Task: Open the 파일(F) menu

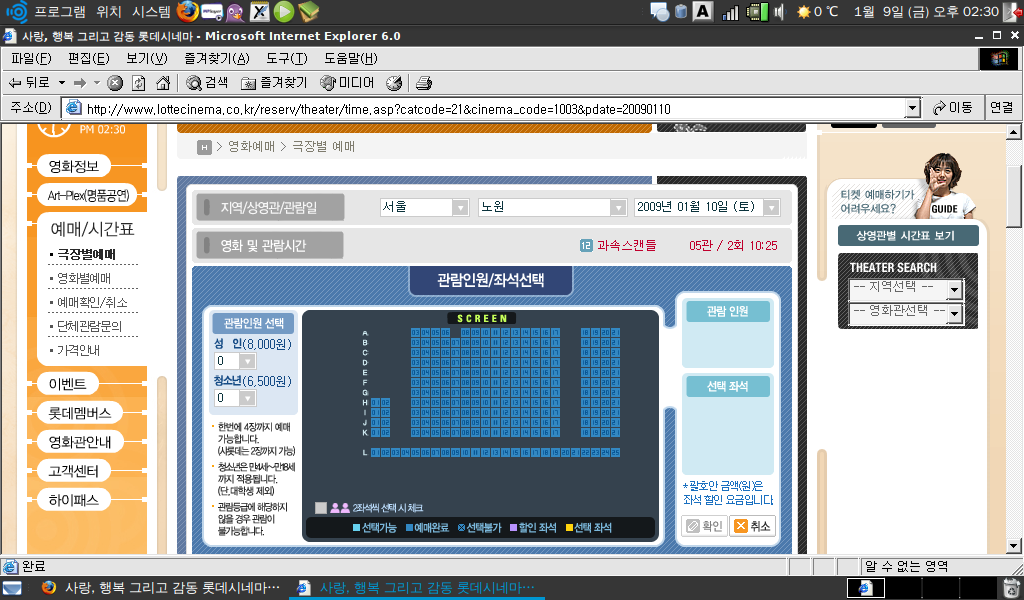Action: (x=31, y=59)
